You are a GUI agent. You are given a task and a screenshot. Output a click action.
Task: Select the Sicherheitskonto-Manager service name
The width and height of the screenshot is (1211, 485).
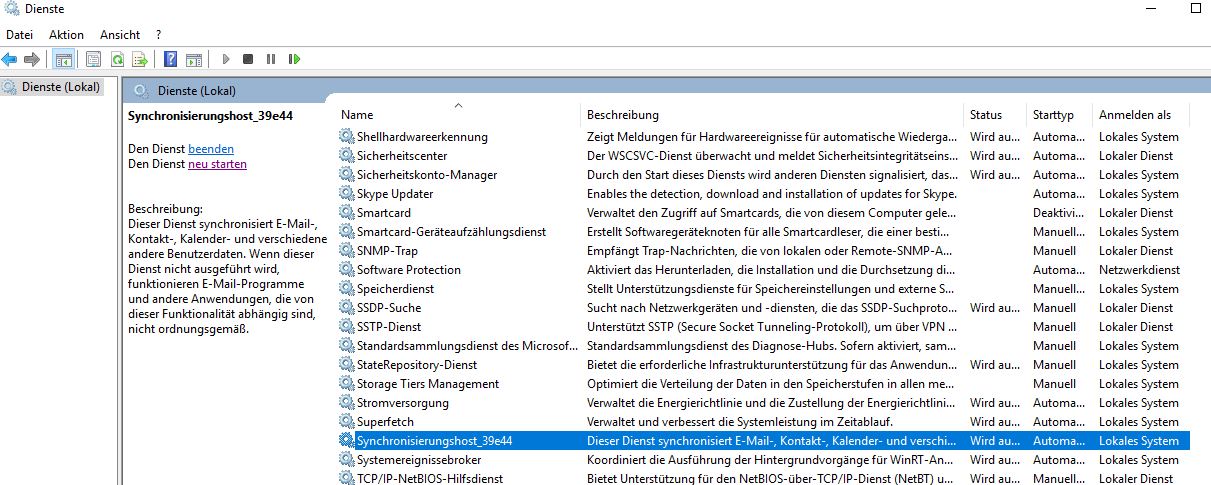point(427,174)
